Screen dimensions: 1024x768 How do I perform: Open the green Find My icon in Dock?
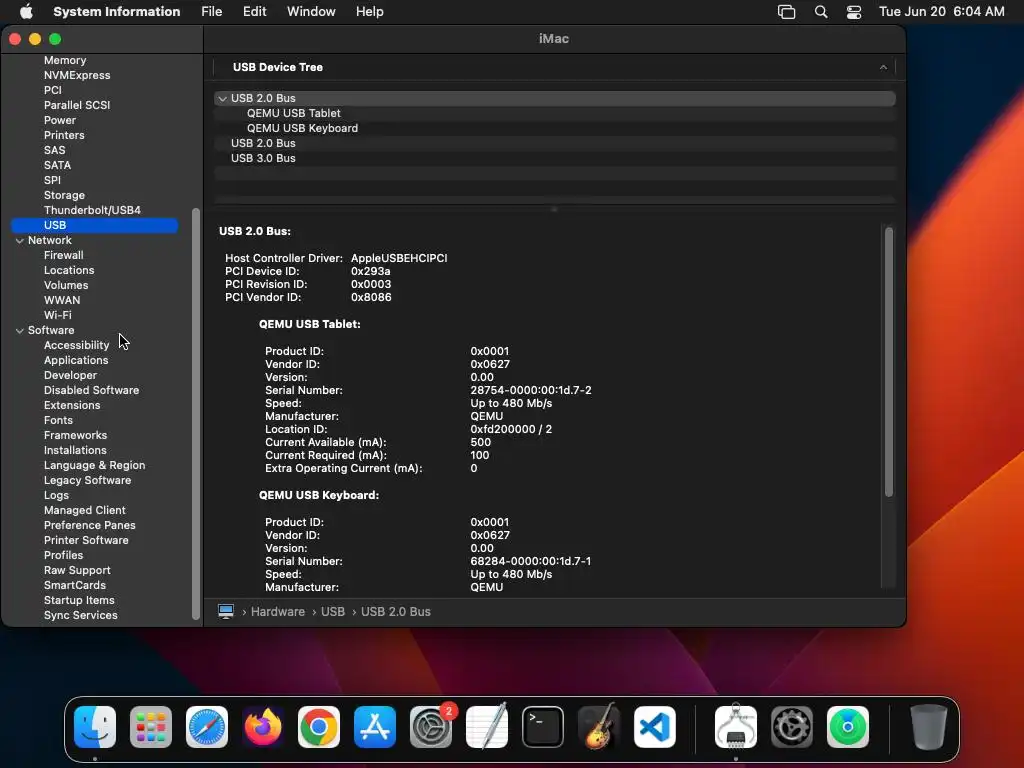848,727
